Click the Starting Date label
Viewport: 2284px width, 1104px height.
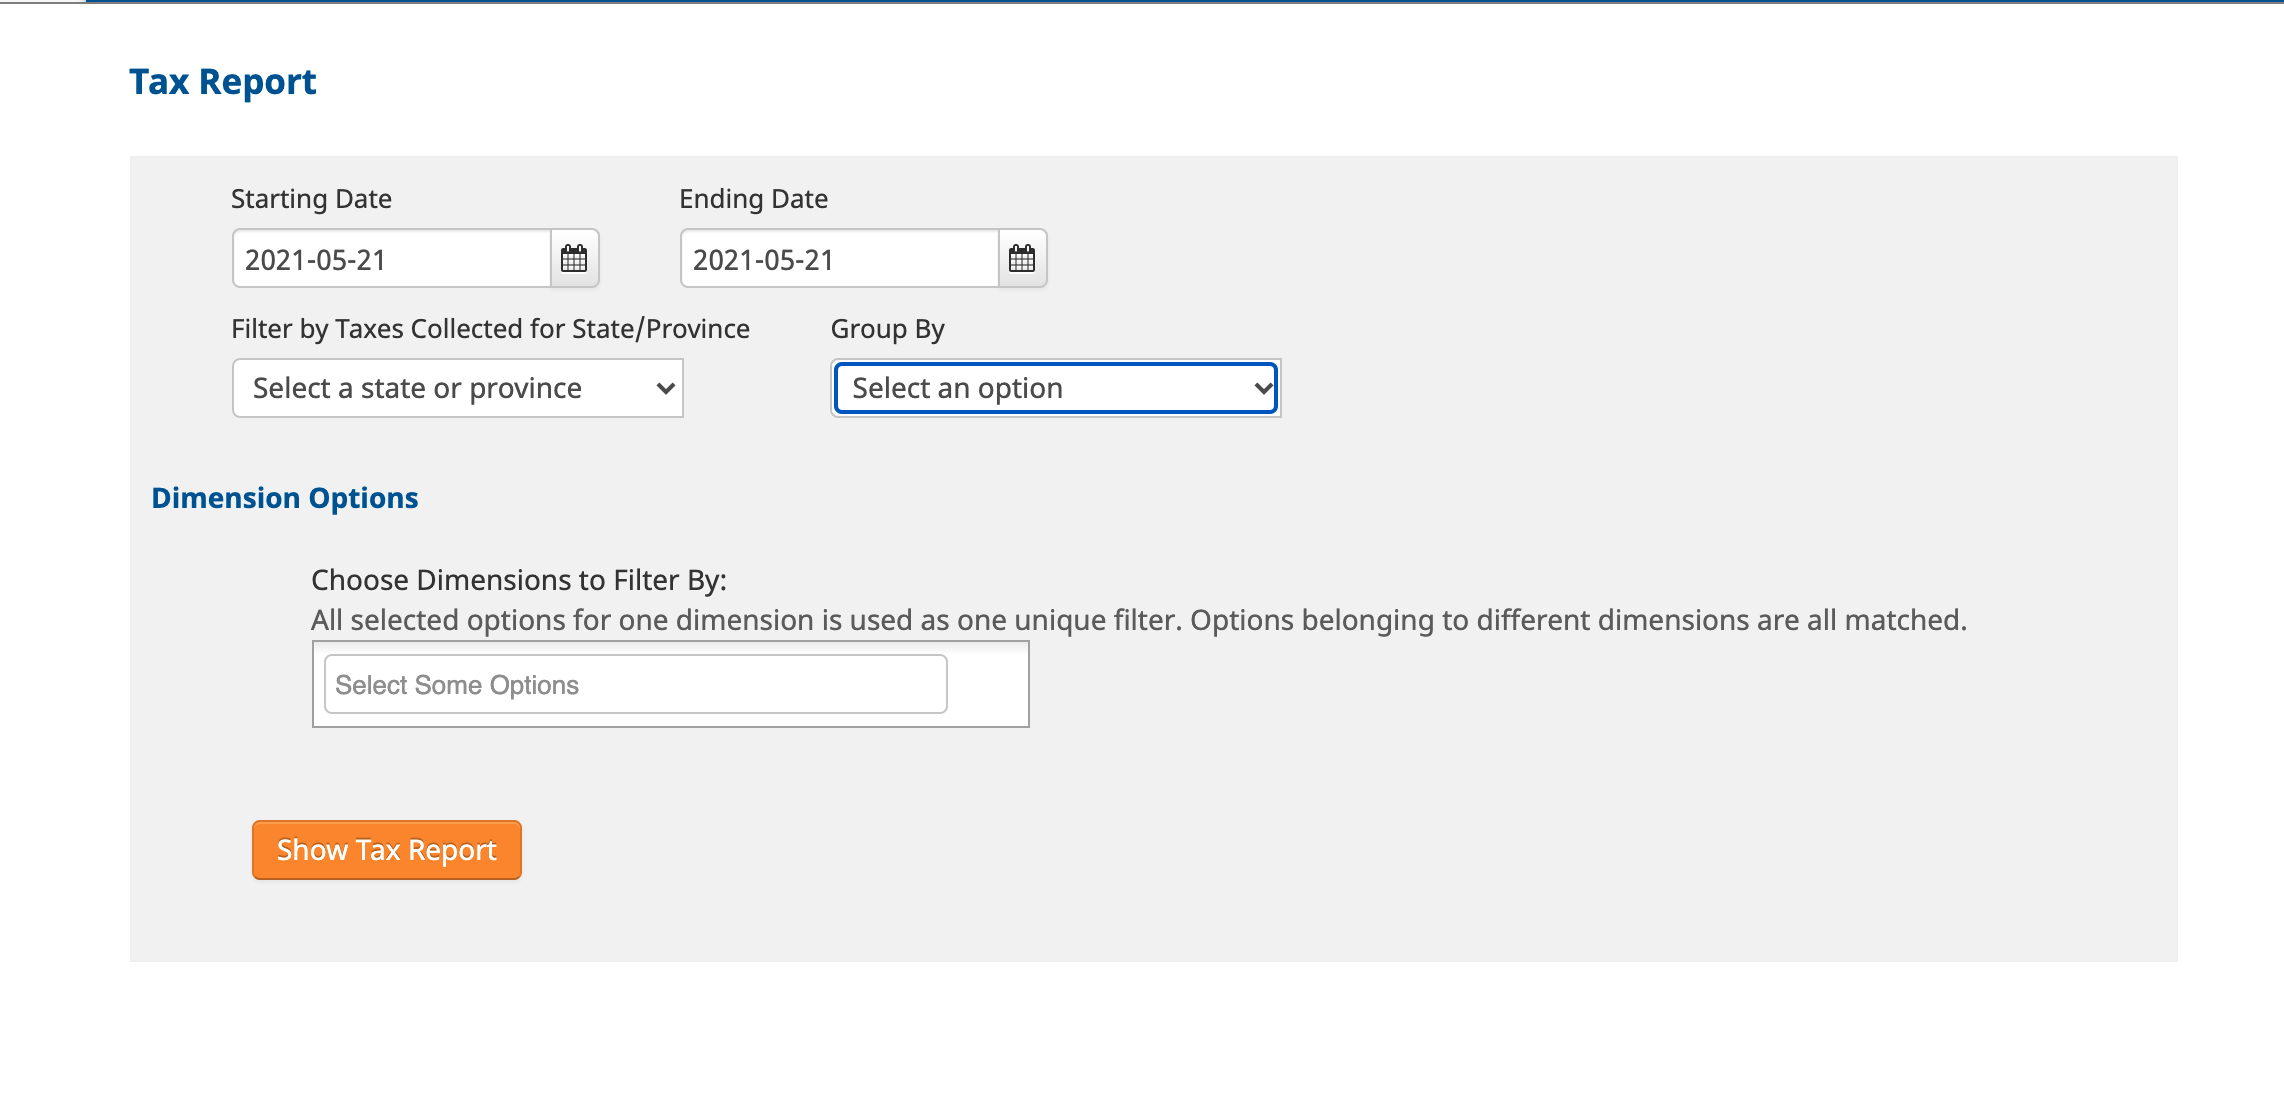pyautogui.click(x=311, y=199)
